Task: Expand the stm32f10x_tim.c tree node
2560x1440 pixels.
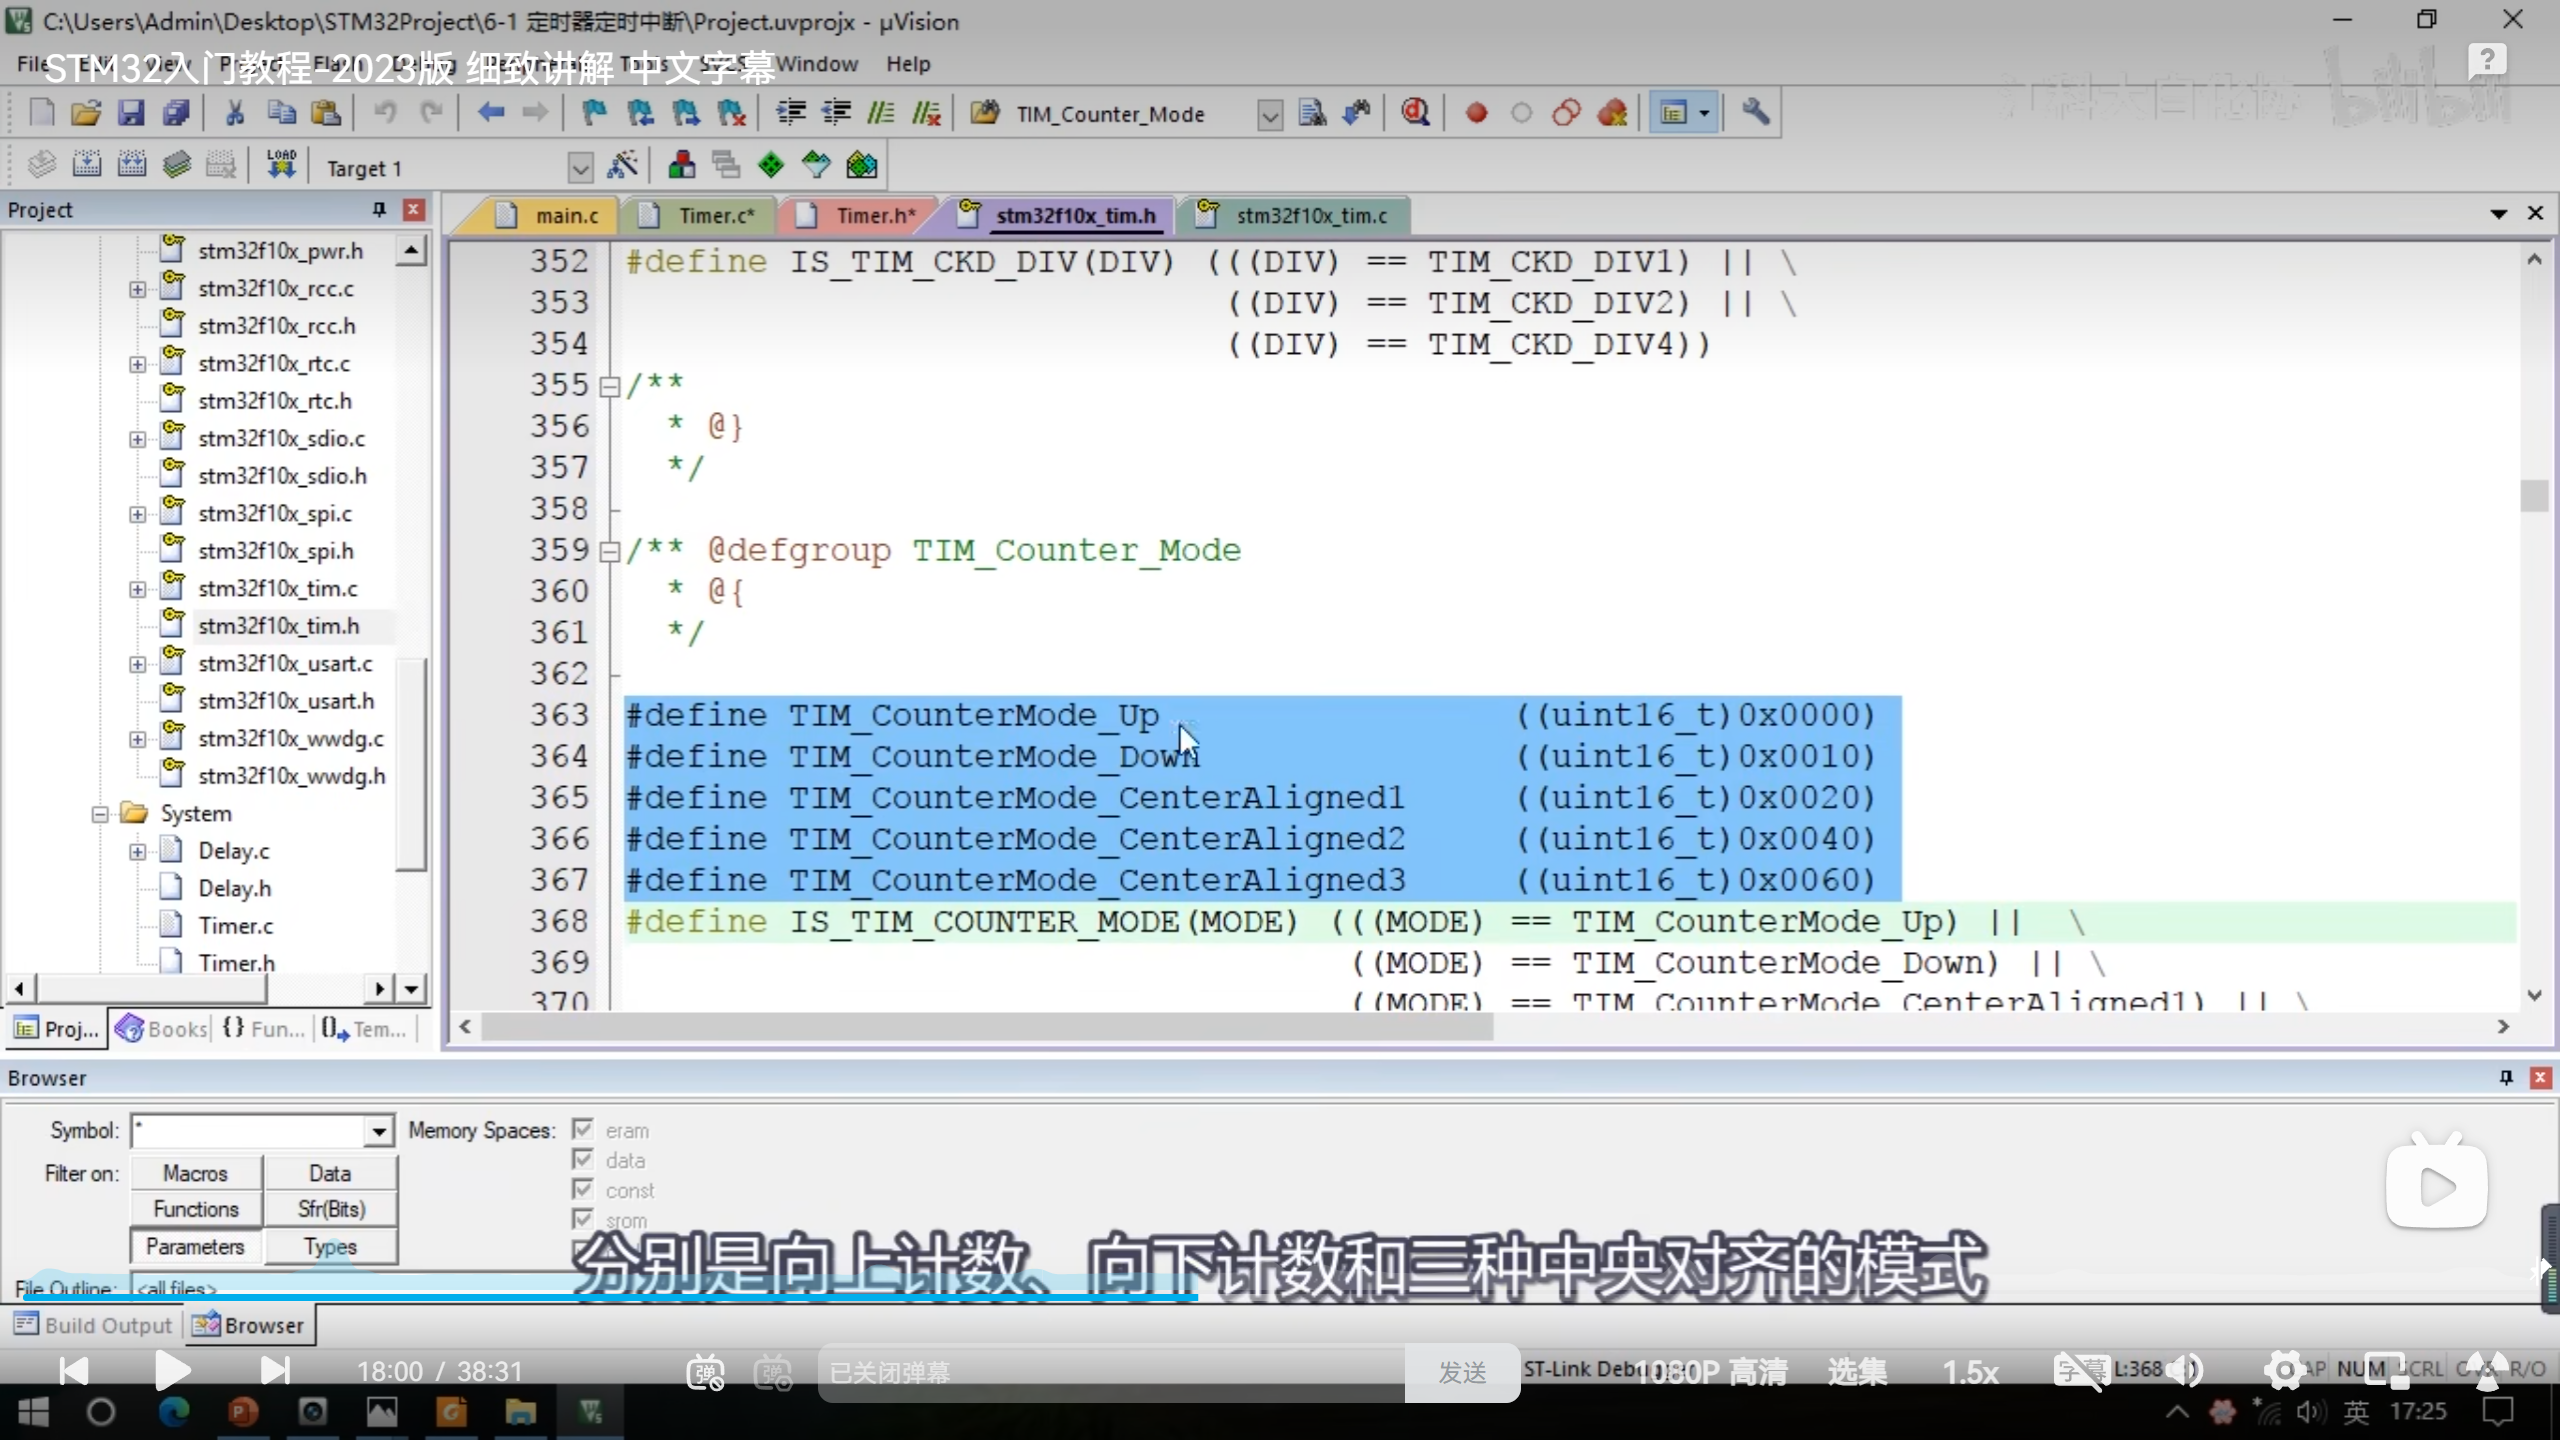Action: (x=138, y=589)
